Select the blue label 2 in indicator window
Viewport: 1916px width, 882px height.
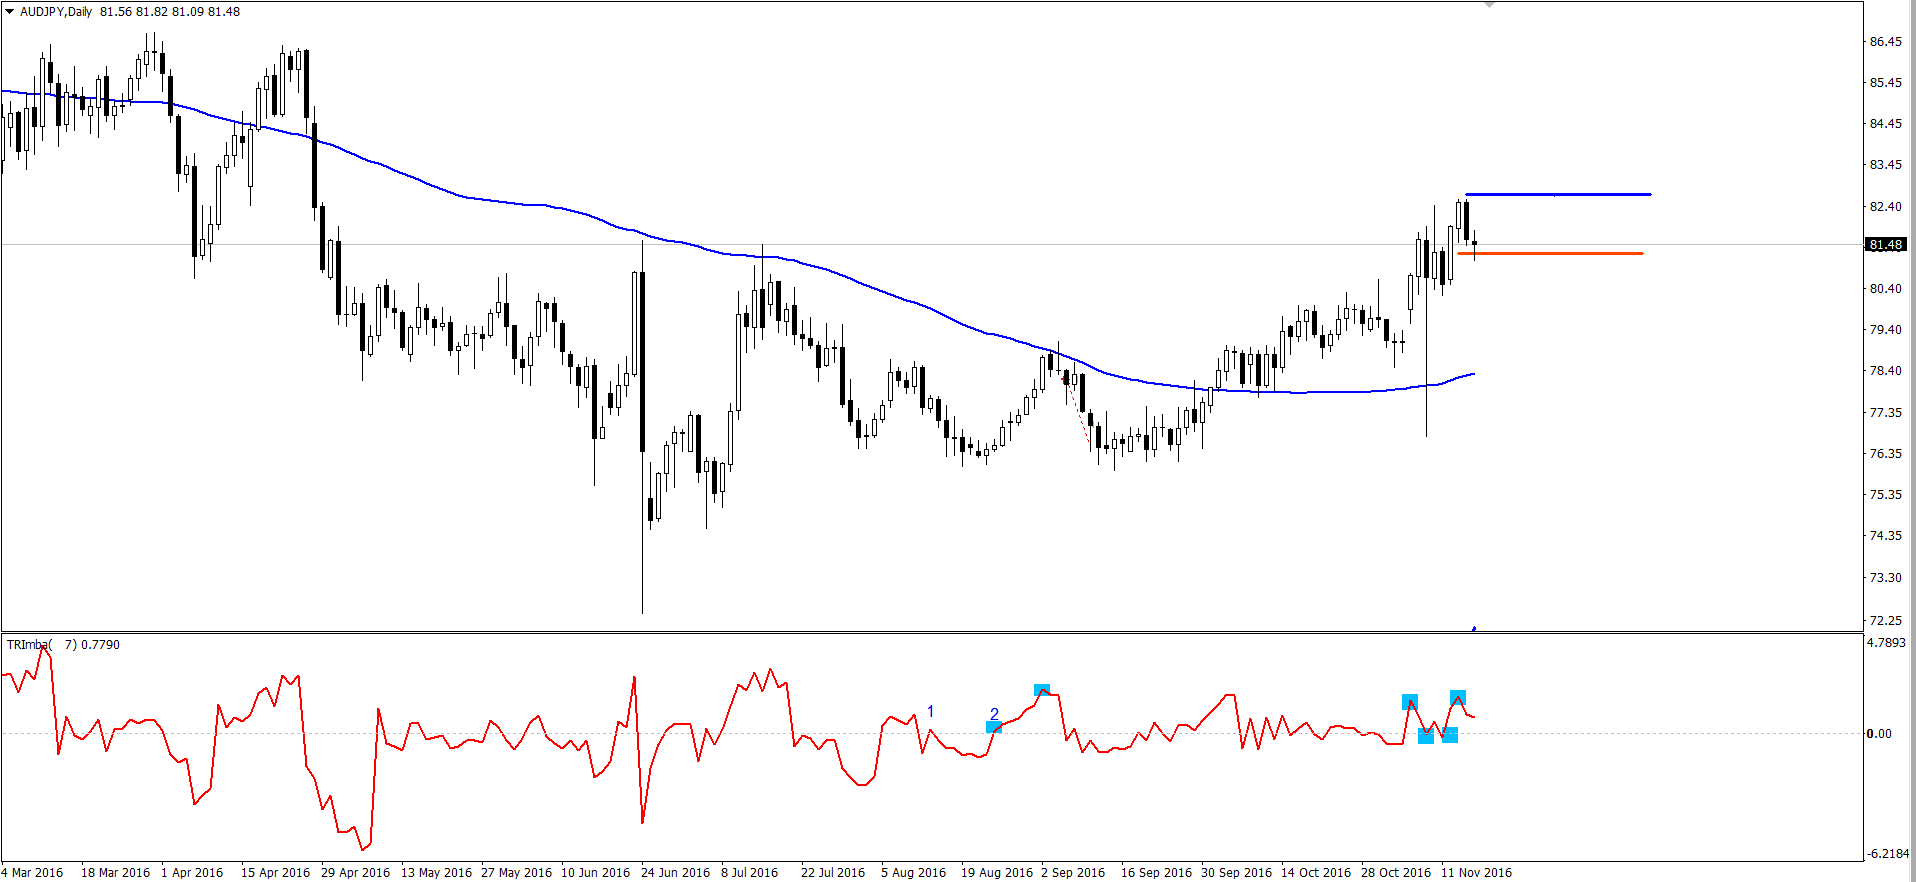(994, 714)
